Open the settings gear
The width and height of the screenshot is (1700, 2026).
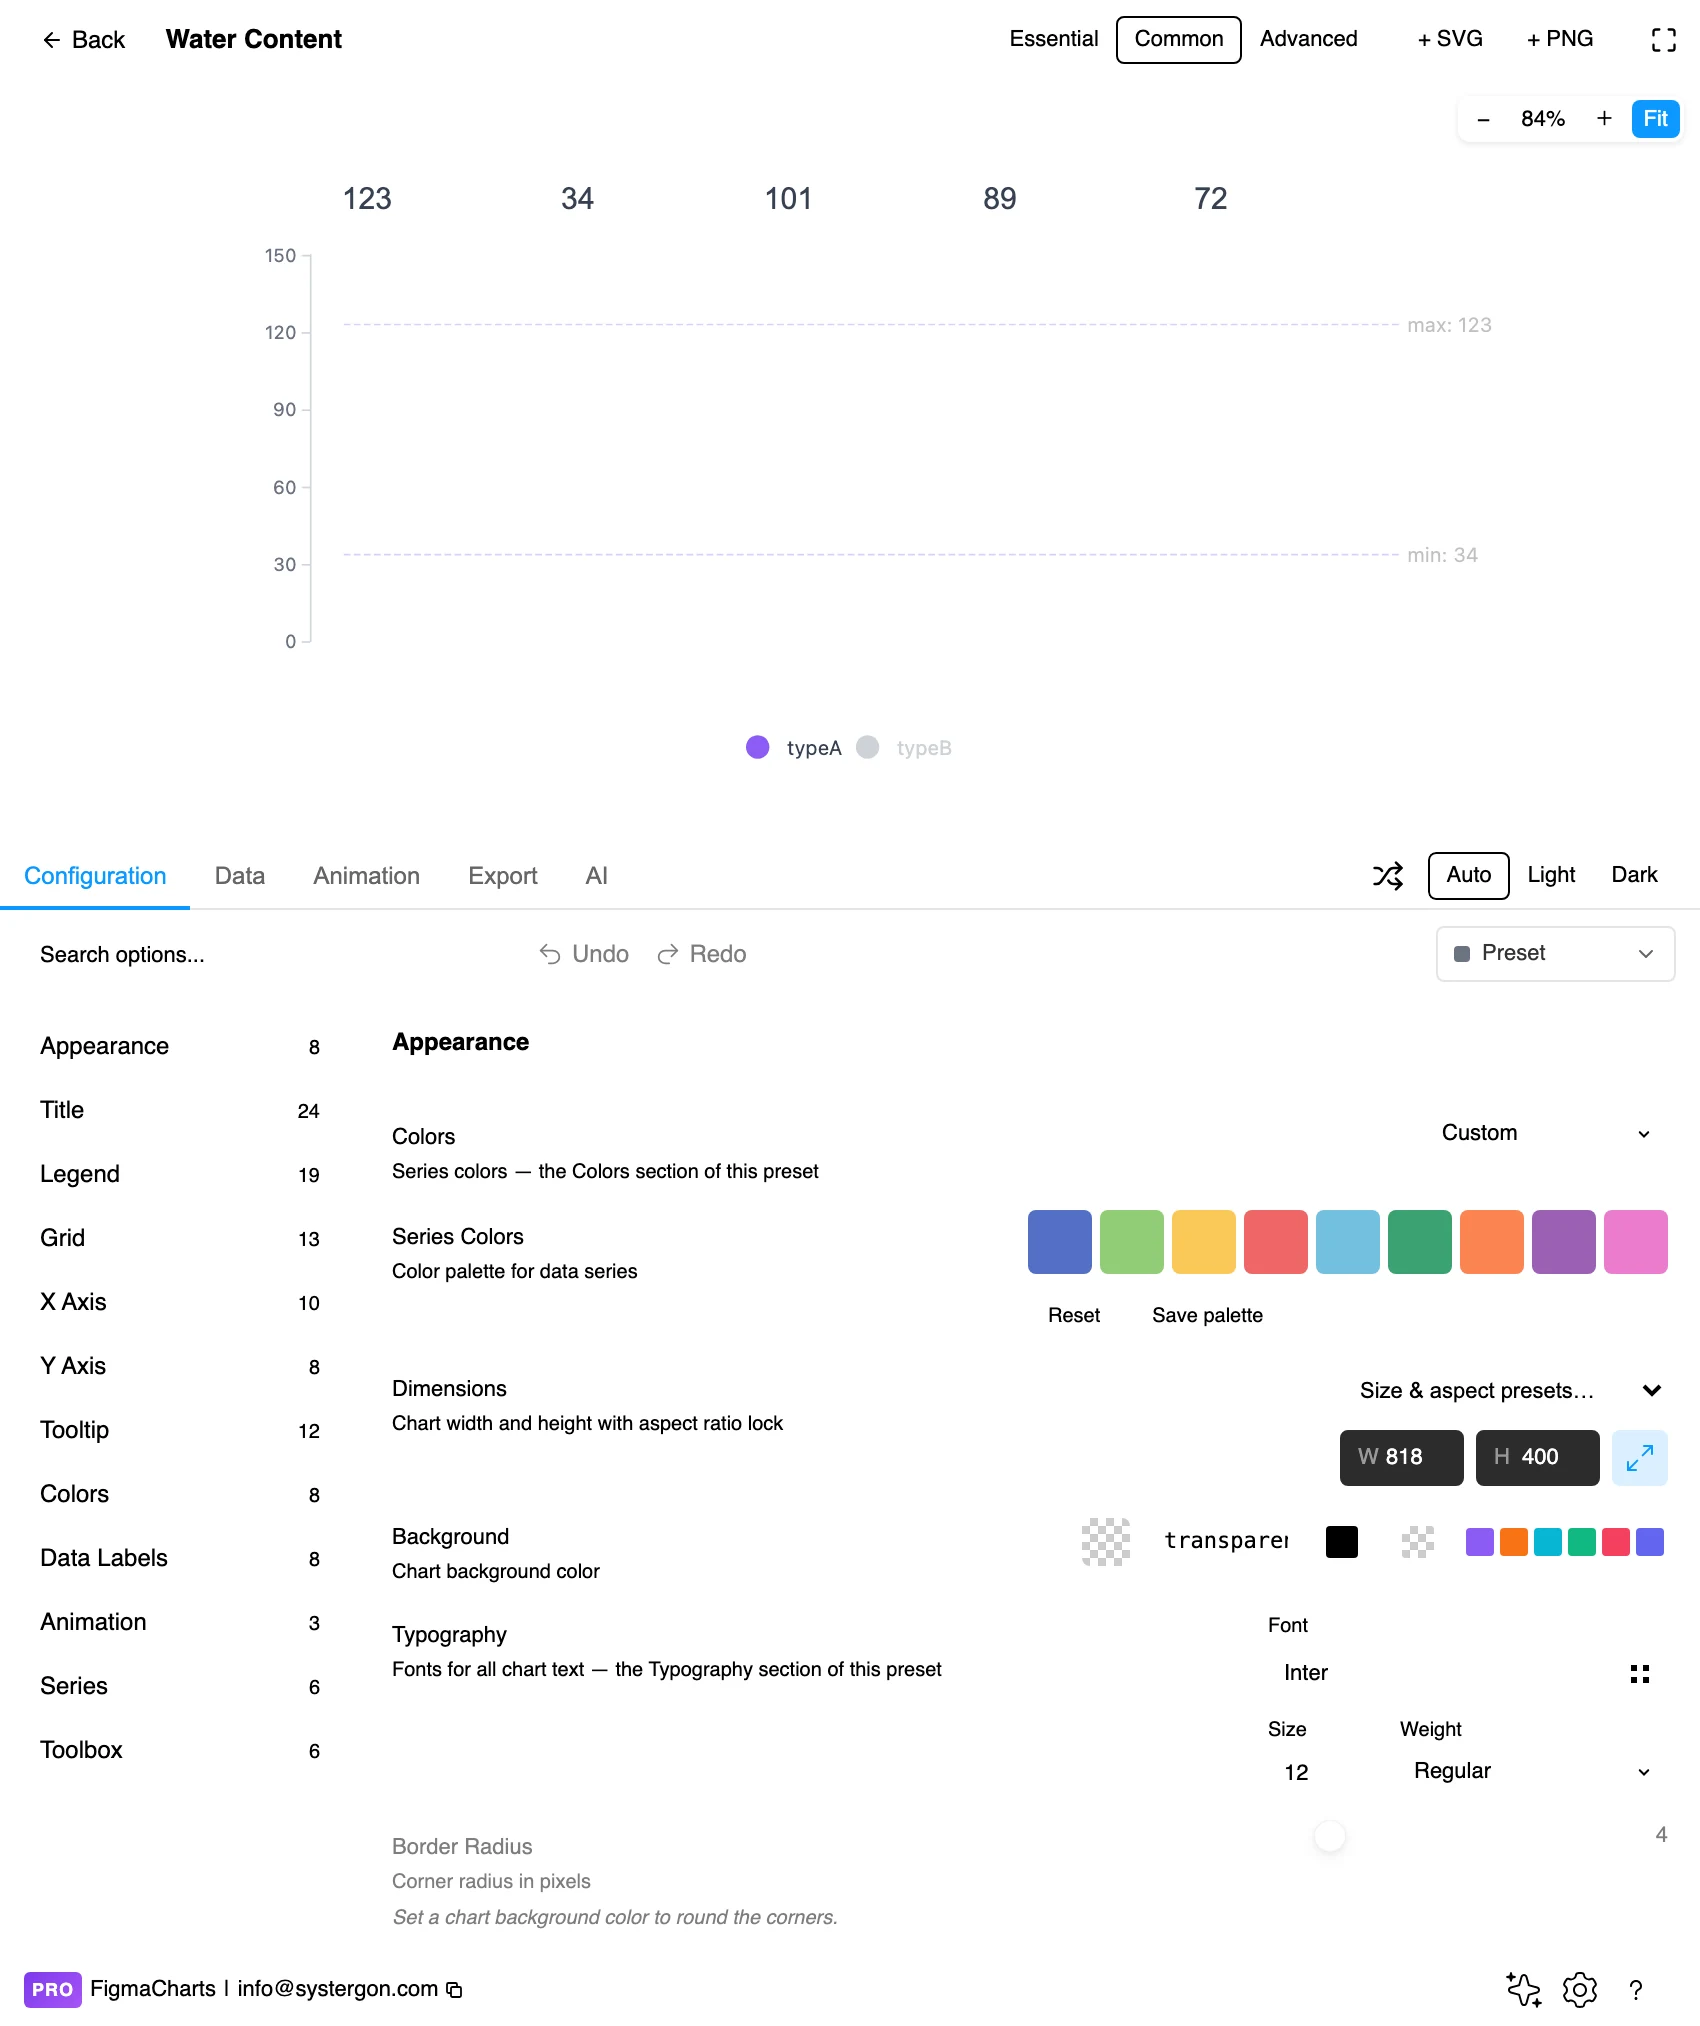click(x=1580, y=1989)
